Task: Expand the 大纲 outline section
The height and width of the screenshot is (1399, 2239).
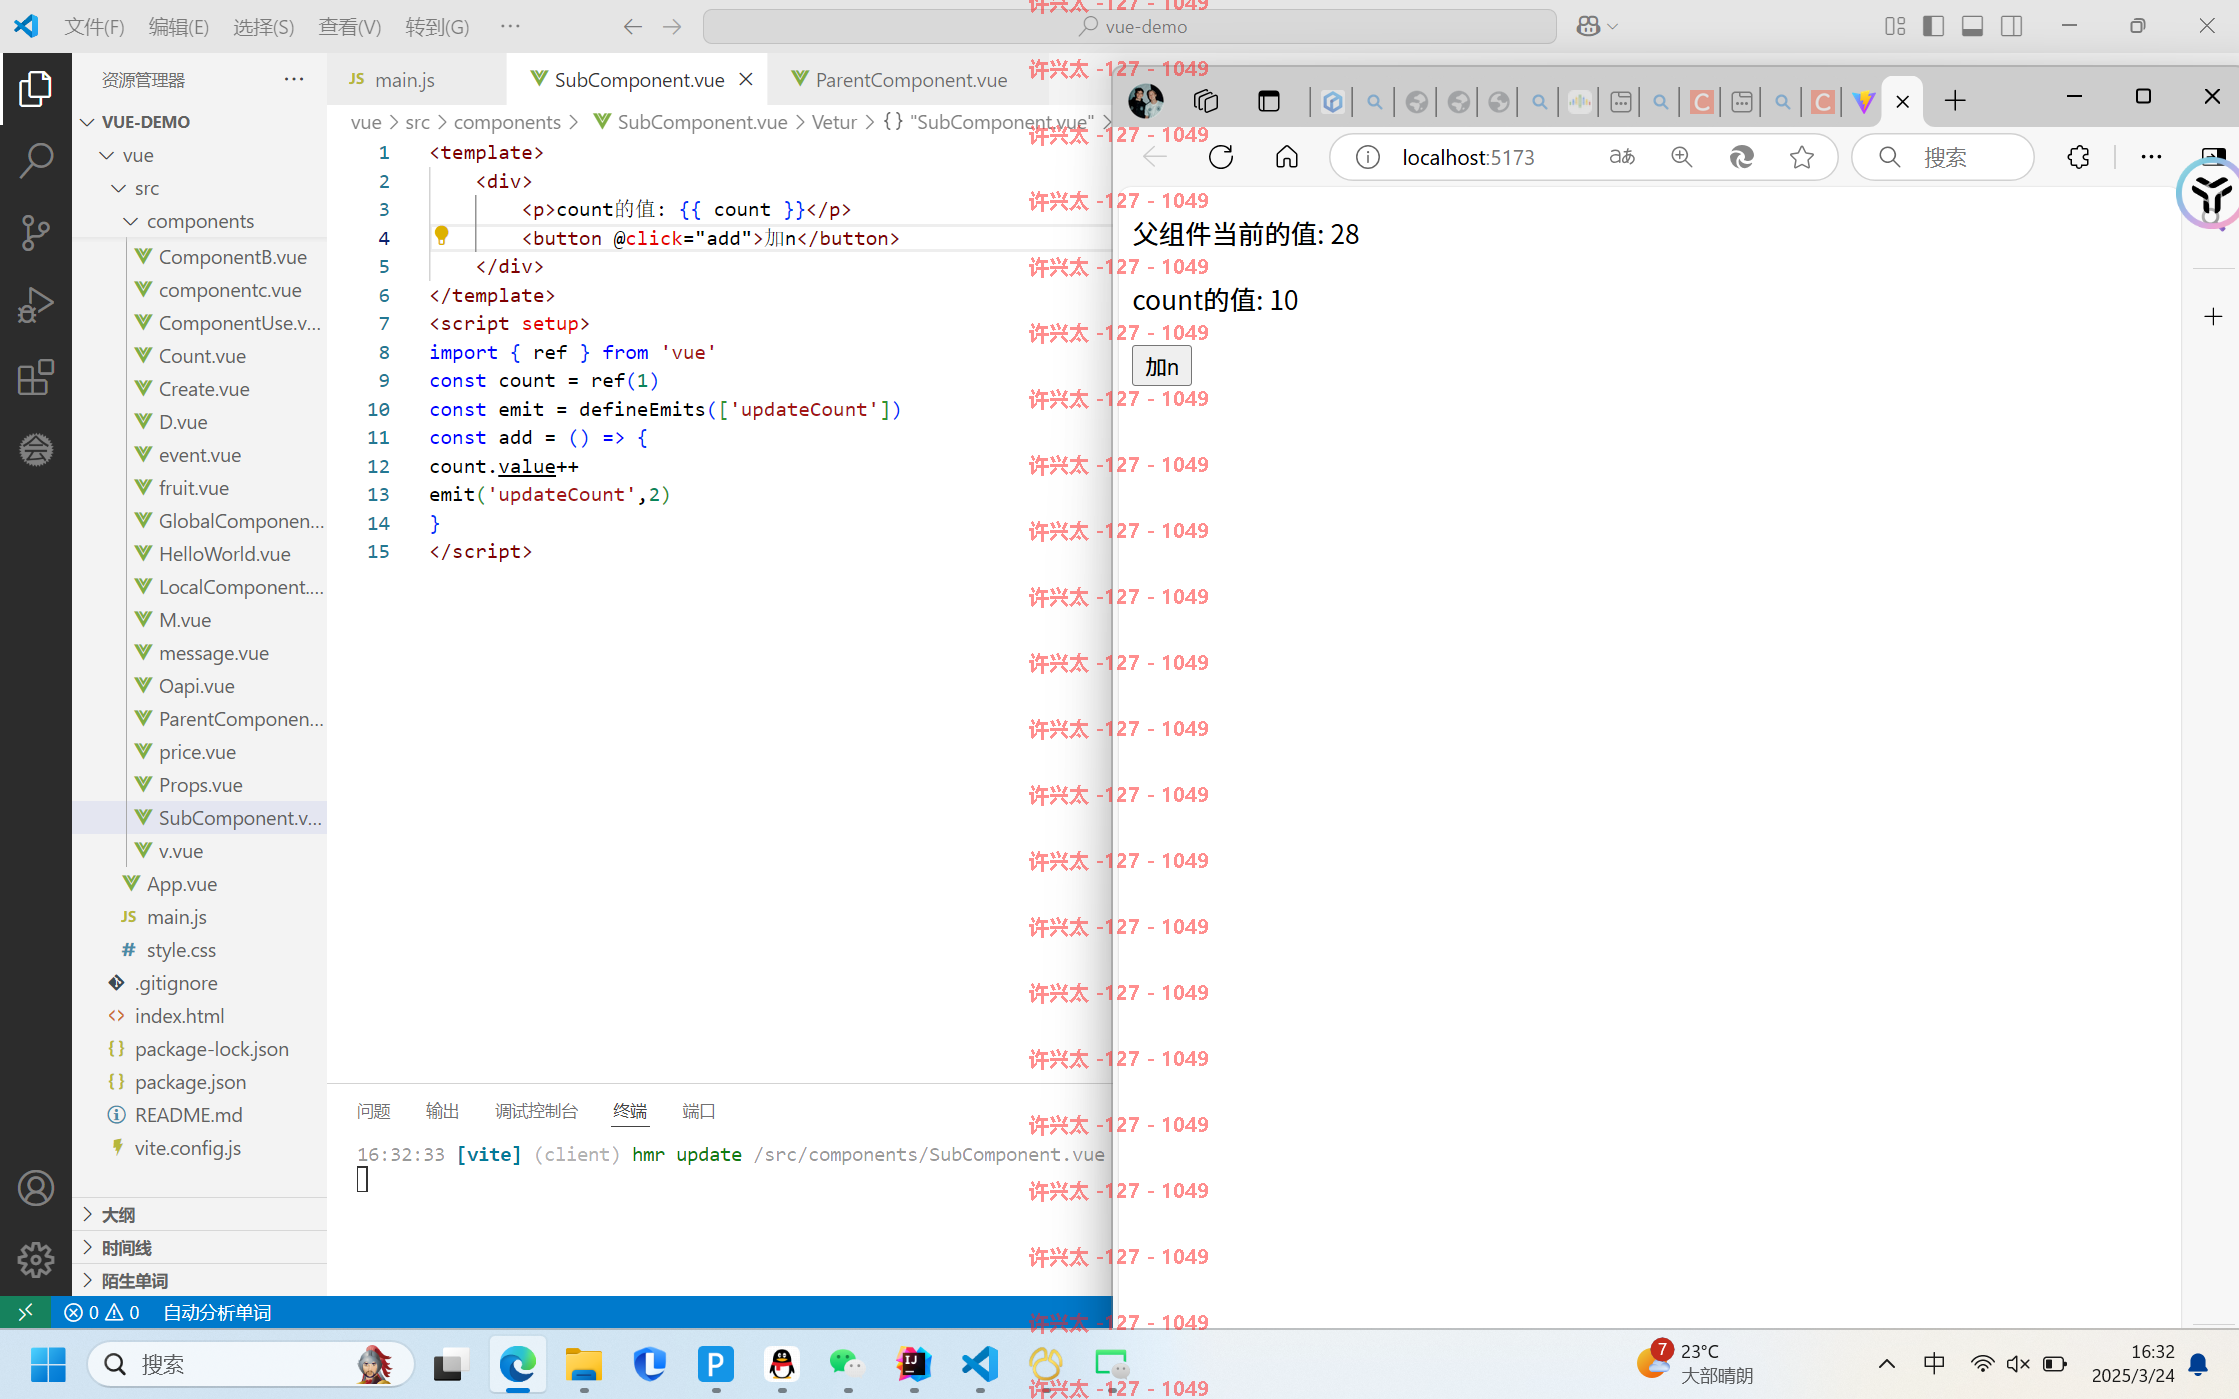Action: pyautogui.click(x=119, y=1214)
